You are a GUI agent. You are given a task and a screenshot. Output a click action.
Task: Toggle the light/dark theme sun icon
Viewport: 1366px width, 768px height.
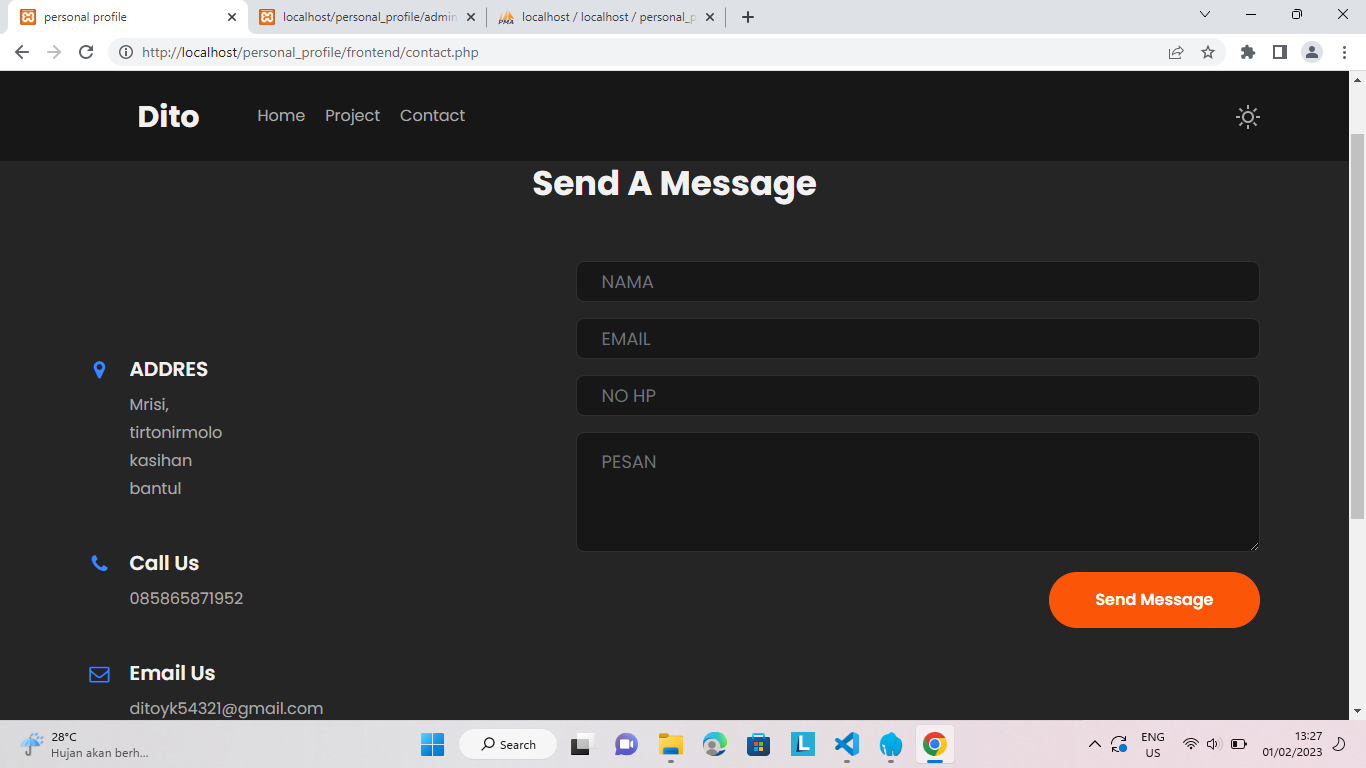[1247, 117]
